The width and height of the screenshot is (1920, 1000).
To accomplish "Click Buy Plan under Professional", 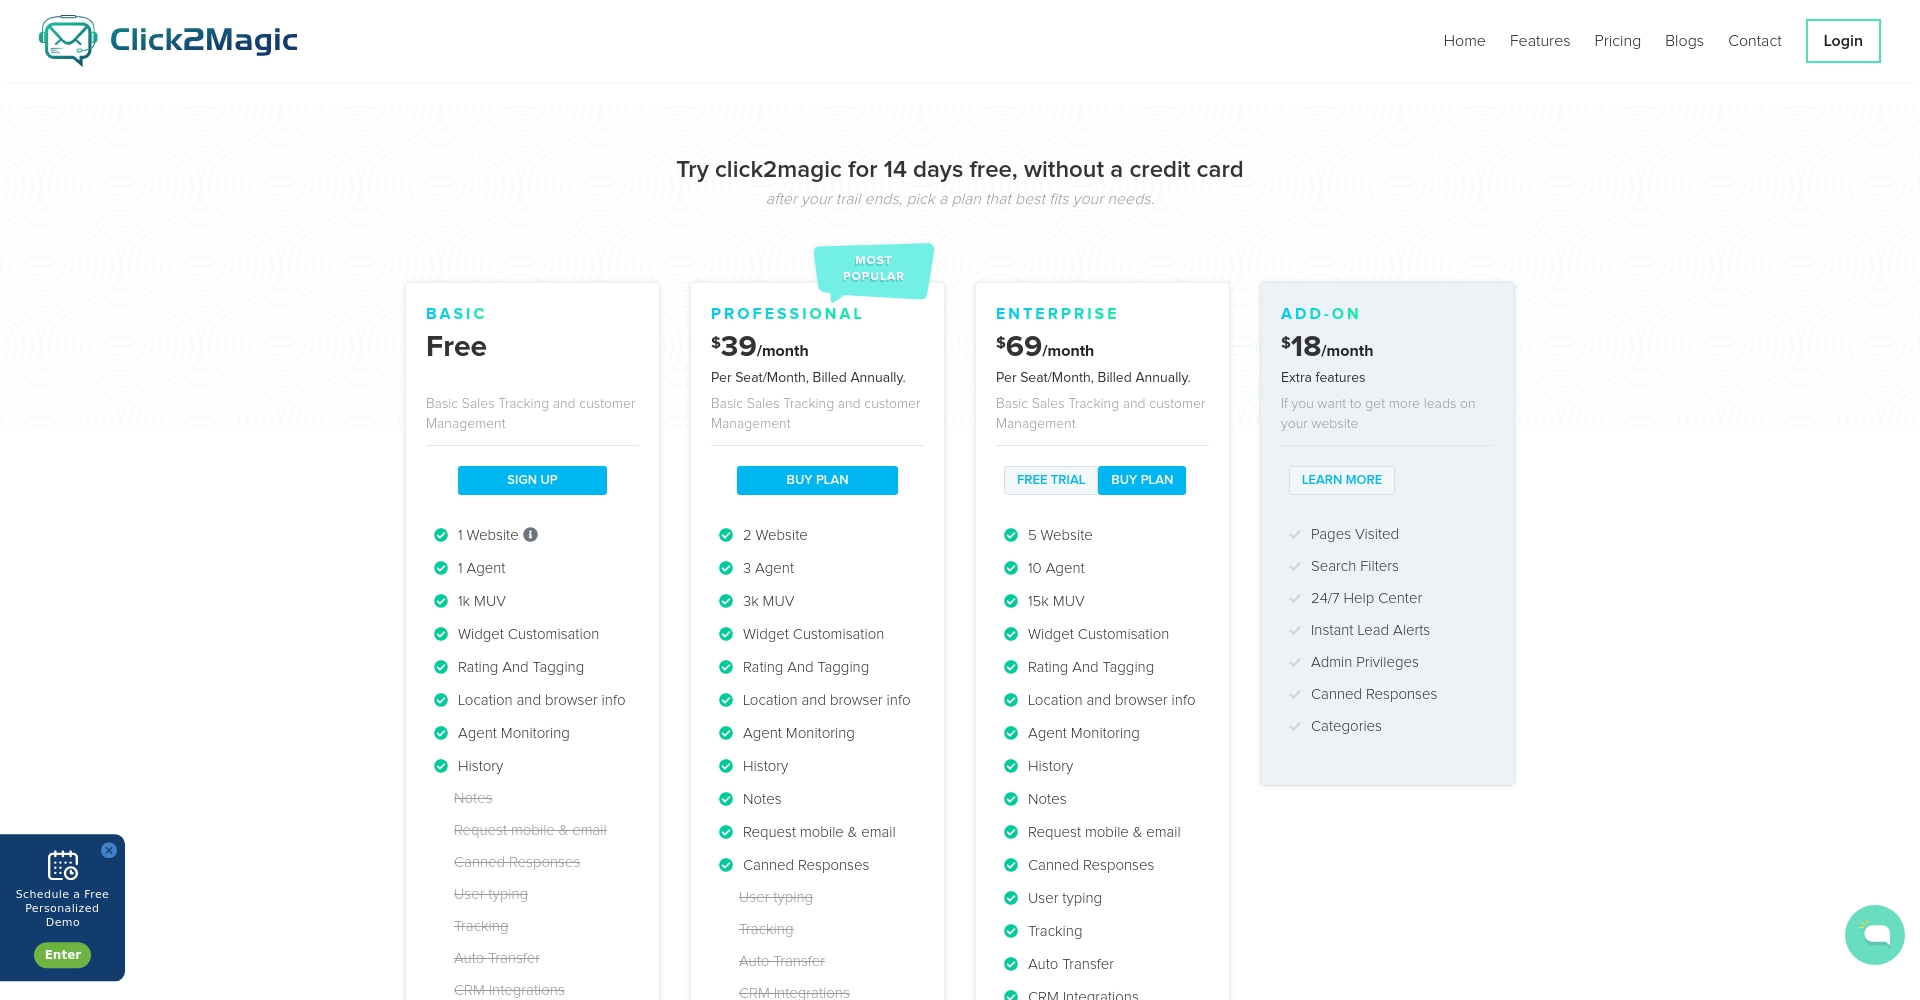I will pyautogui.click(x=817, y=480).
